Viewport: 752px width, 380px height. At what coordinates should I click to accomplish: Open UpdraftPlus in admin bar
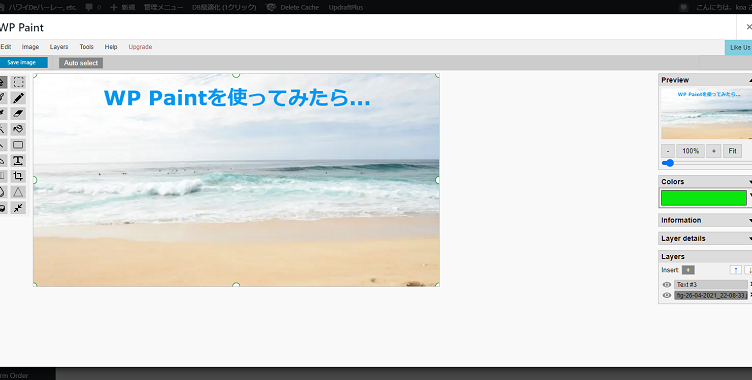(x=346, y=7)
